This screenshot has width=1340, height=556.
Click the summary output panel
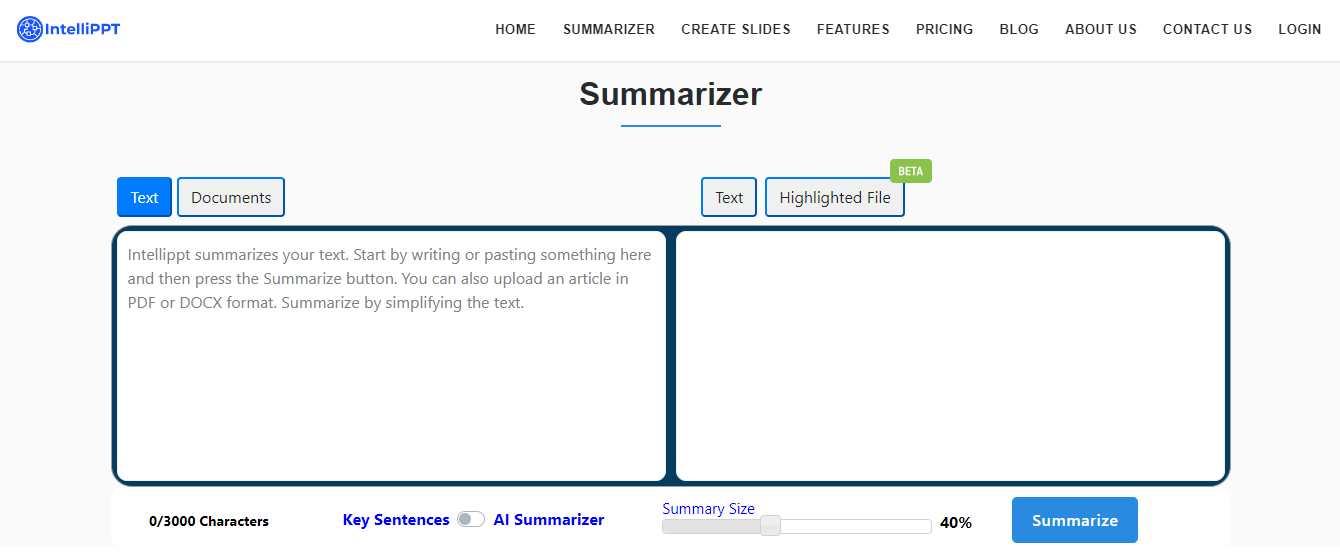pos(950,355)
